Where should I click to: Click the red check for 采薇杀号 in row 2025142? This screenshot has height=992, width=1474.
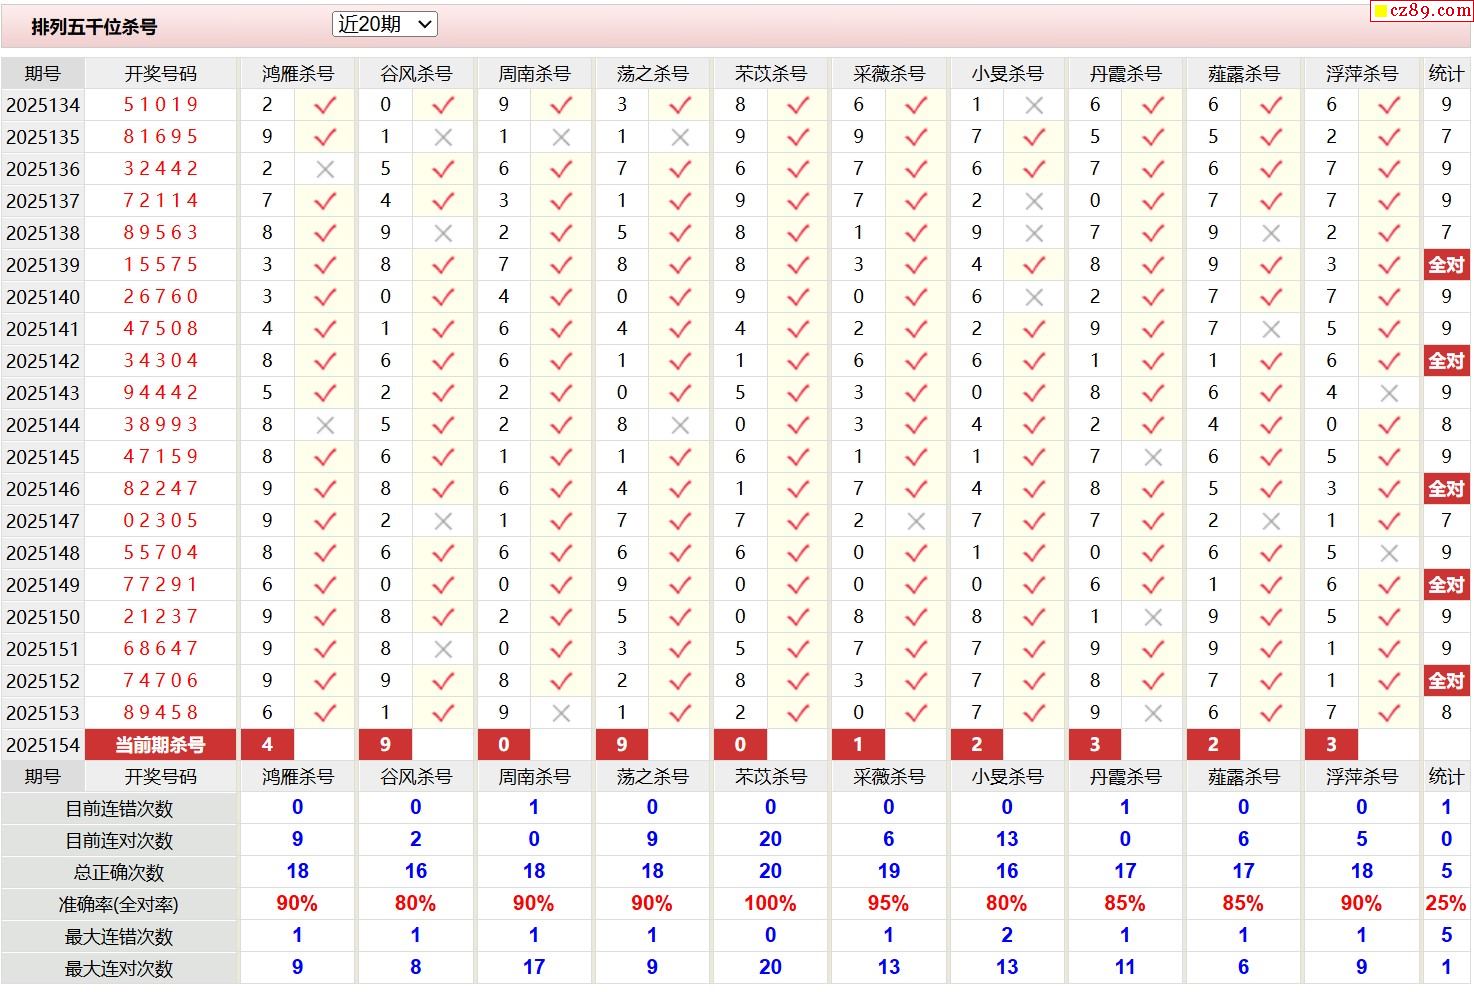pos(916,361)
